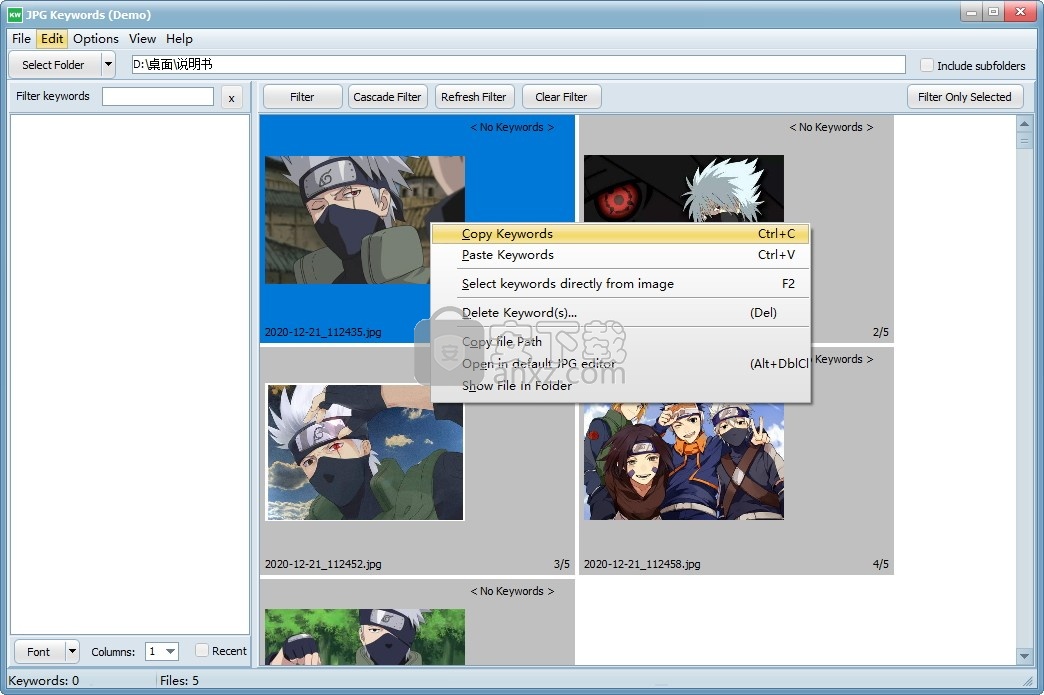Select the 2020-12-21_112458.jpg group photo thumbnail

(684, 461)
